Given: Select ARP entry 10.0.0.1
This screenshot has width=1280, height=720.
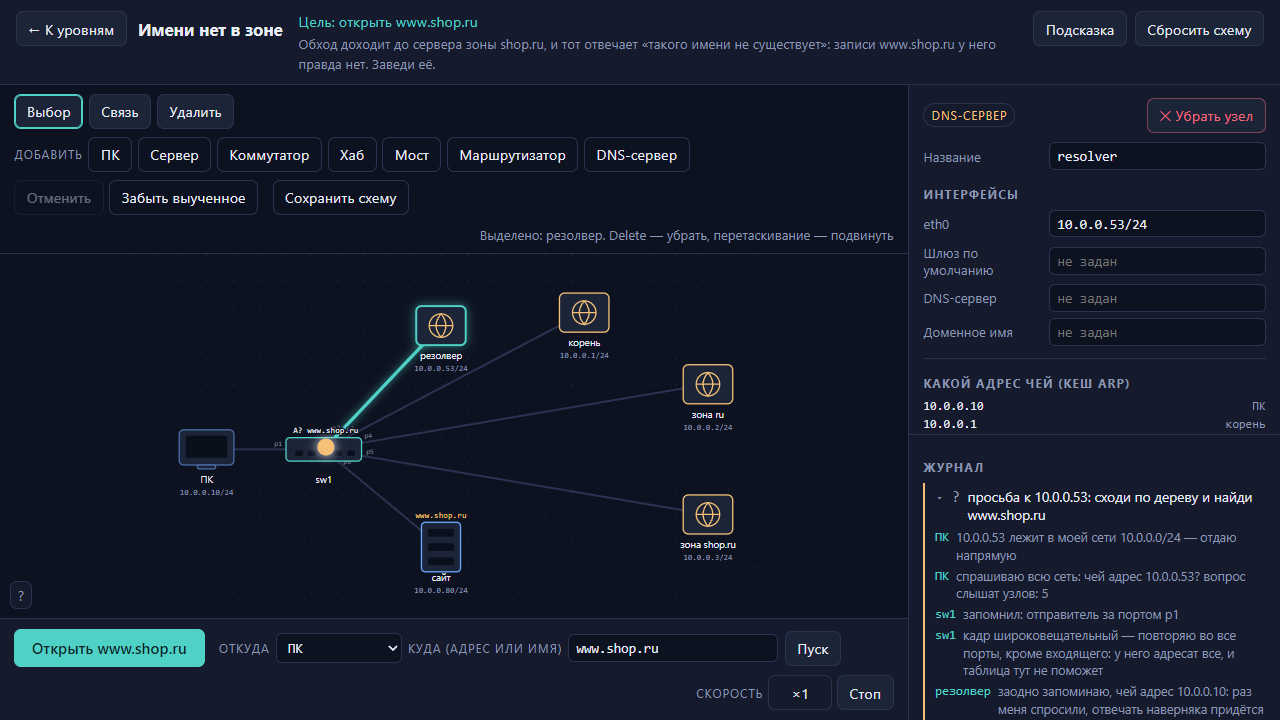Looking at the screenshot, I should (x=1094, y=424).
